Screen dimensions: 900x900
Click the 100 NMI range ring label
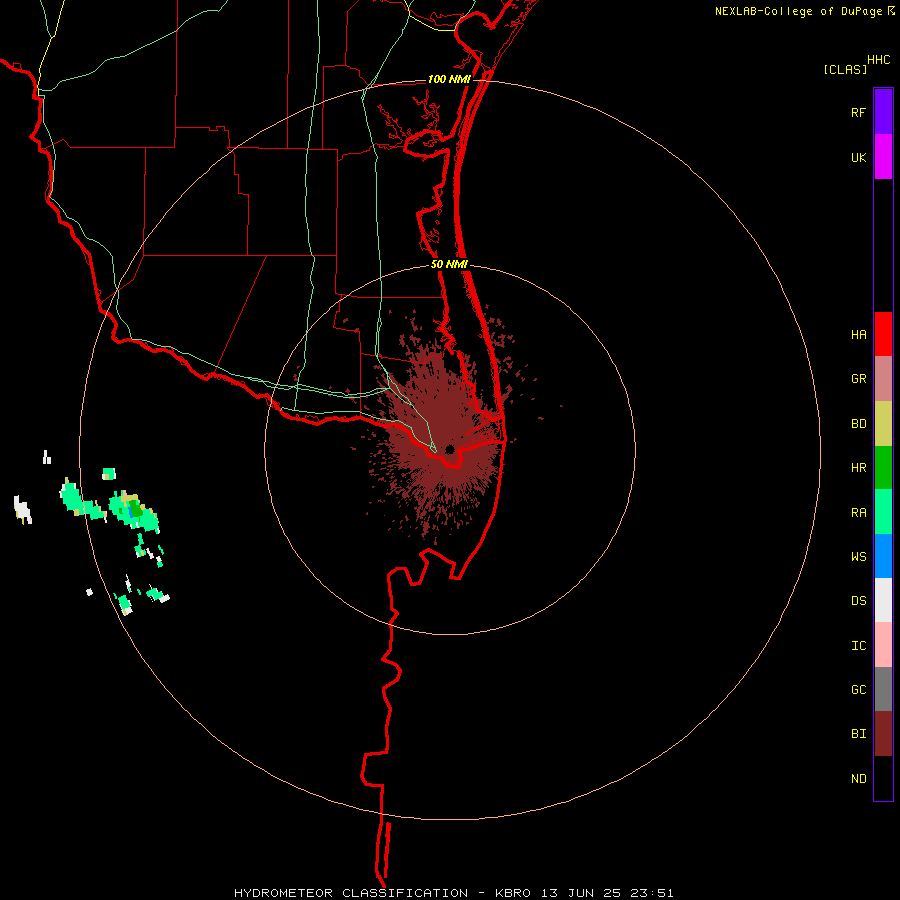tap(449, 79)
